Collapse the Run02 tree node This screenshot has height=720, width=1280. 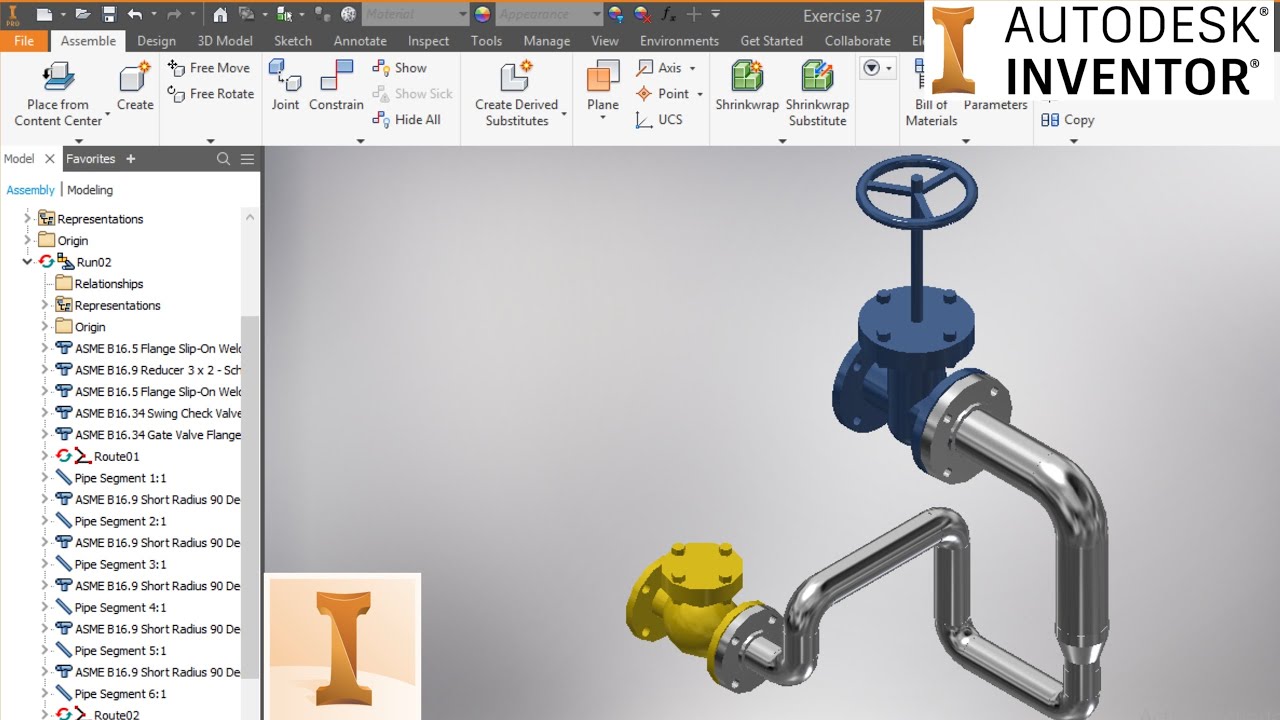27,262
